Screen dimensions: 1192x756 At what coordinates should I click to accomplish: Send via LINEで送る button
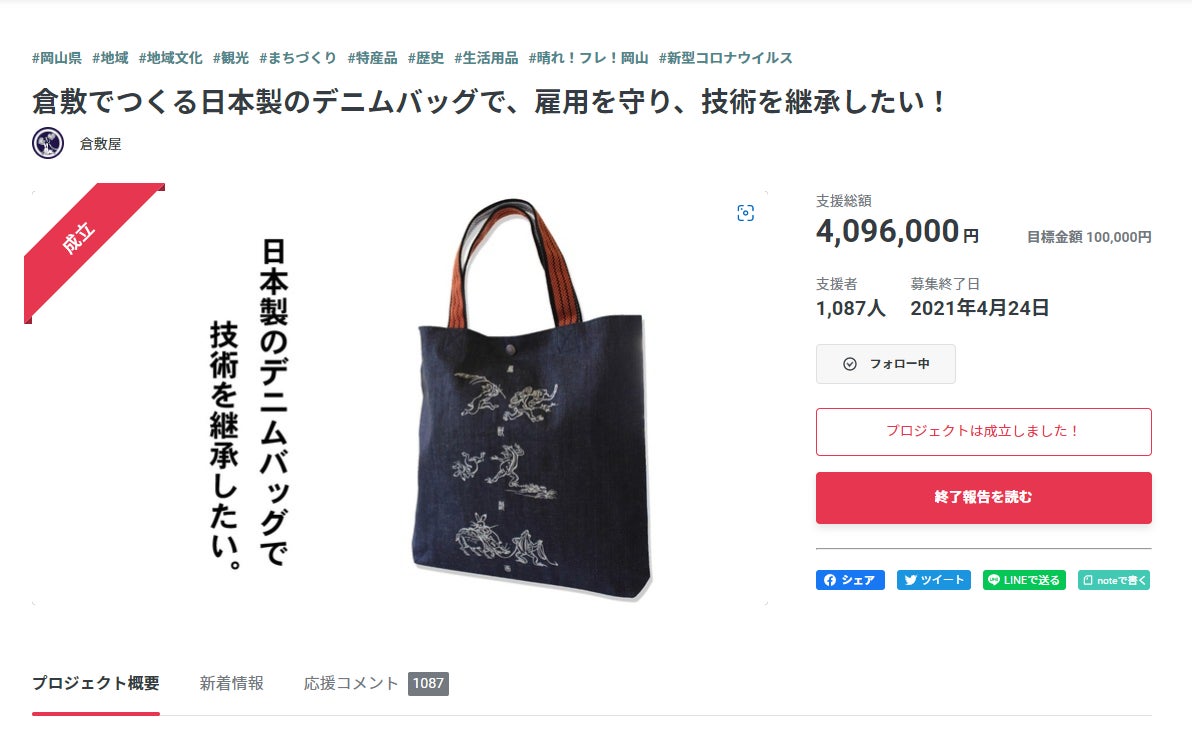1024,580
